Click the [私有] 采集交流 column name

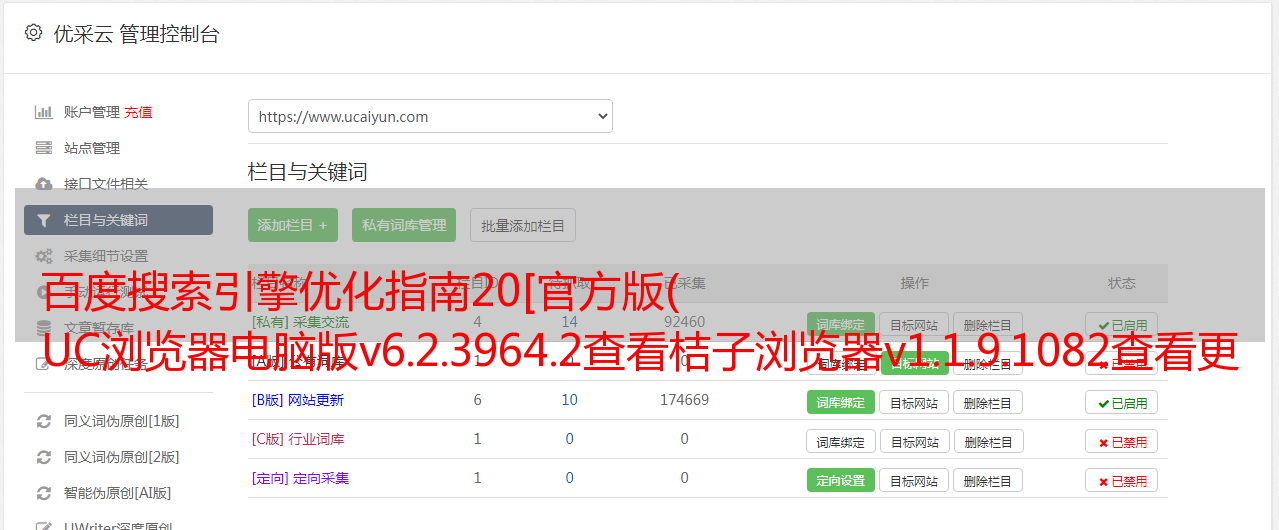point(301,322)
